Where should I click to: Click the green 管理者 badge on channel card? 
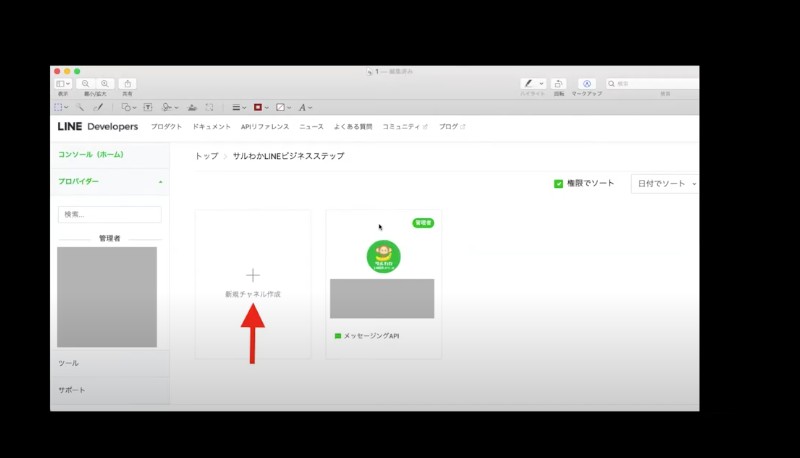(423, 223)
